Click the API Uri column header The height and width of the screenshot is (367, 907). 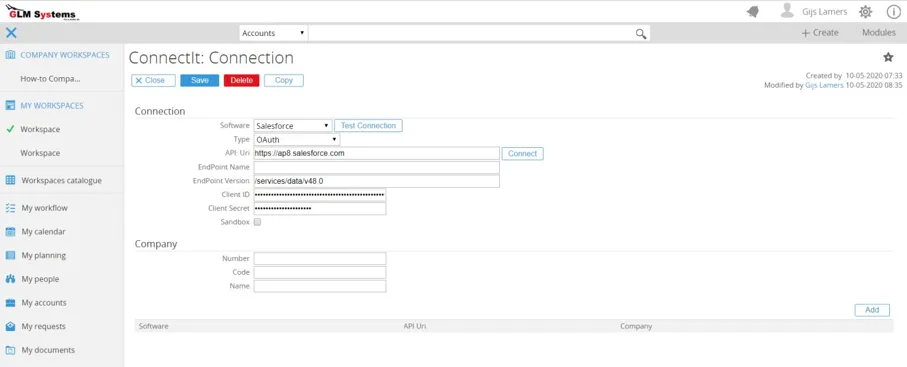click(x=415, y=326)
